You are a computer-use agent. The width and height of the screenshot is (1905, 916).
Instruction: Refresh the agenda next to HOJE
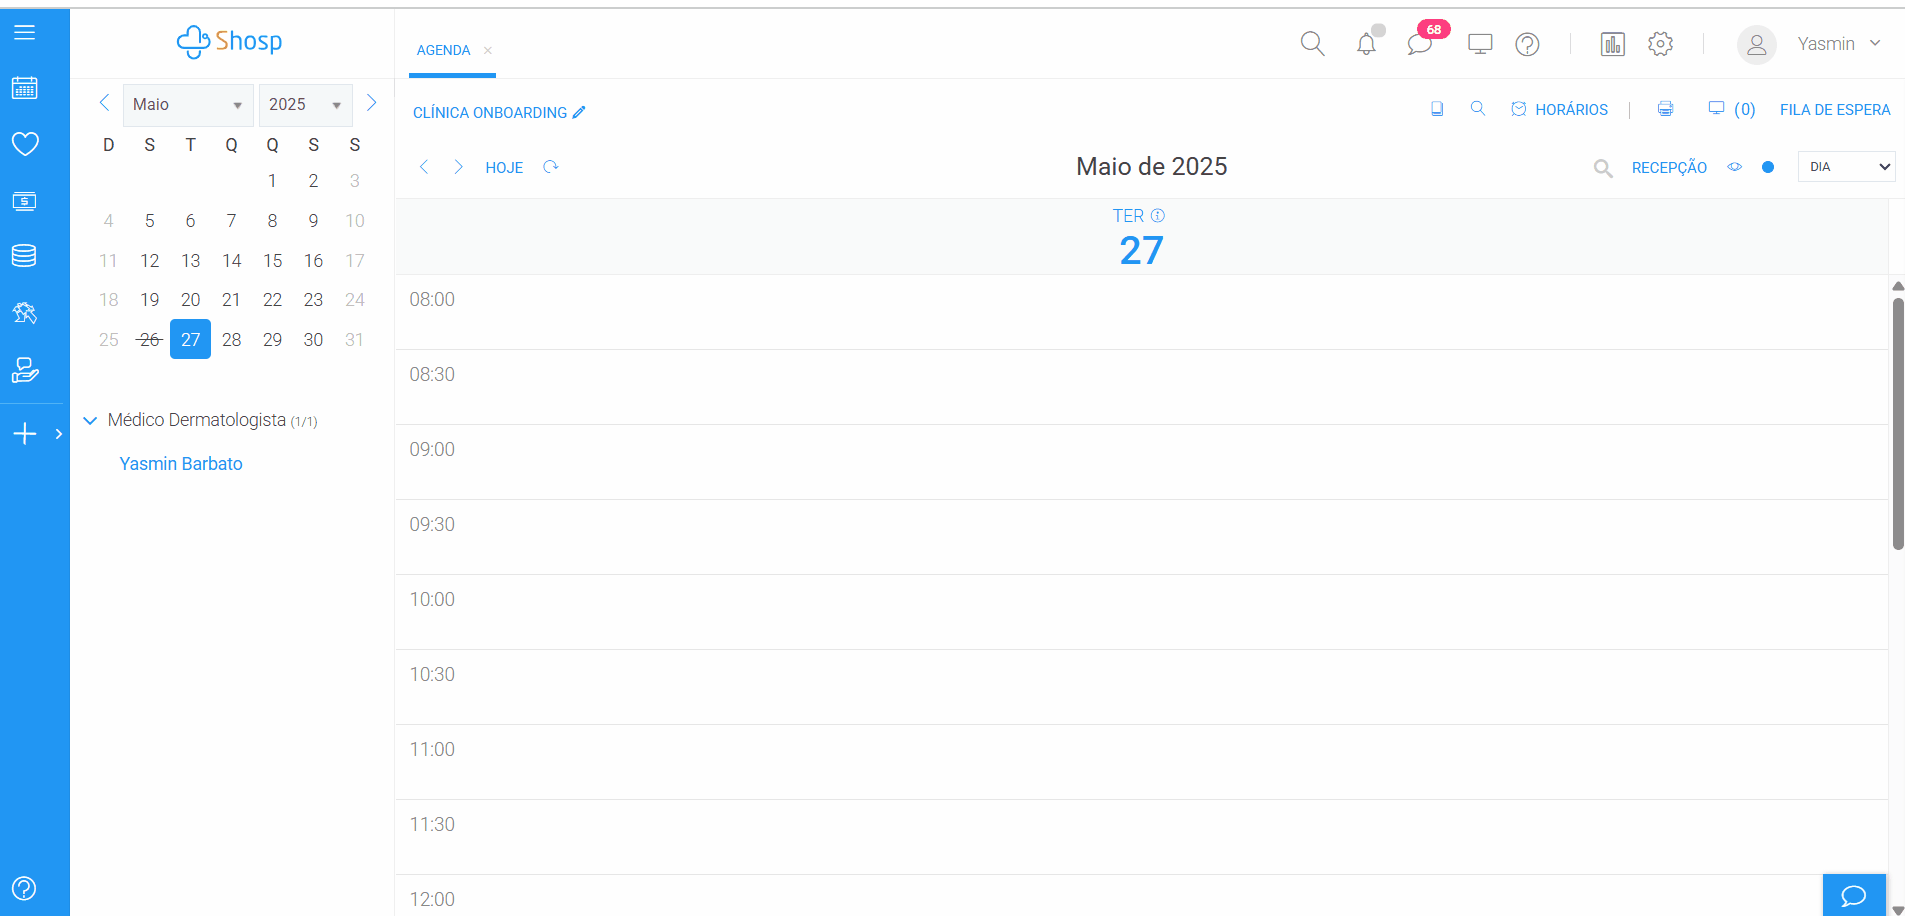[x=550, y=167]
